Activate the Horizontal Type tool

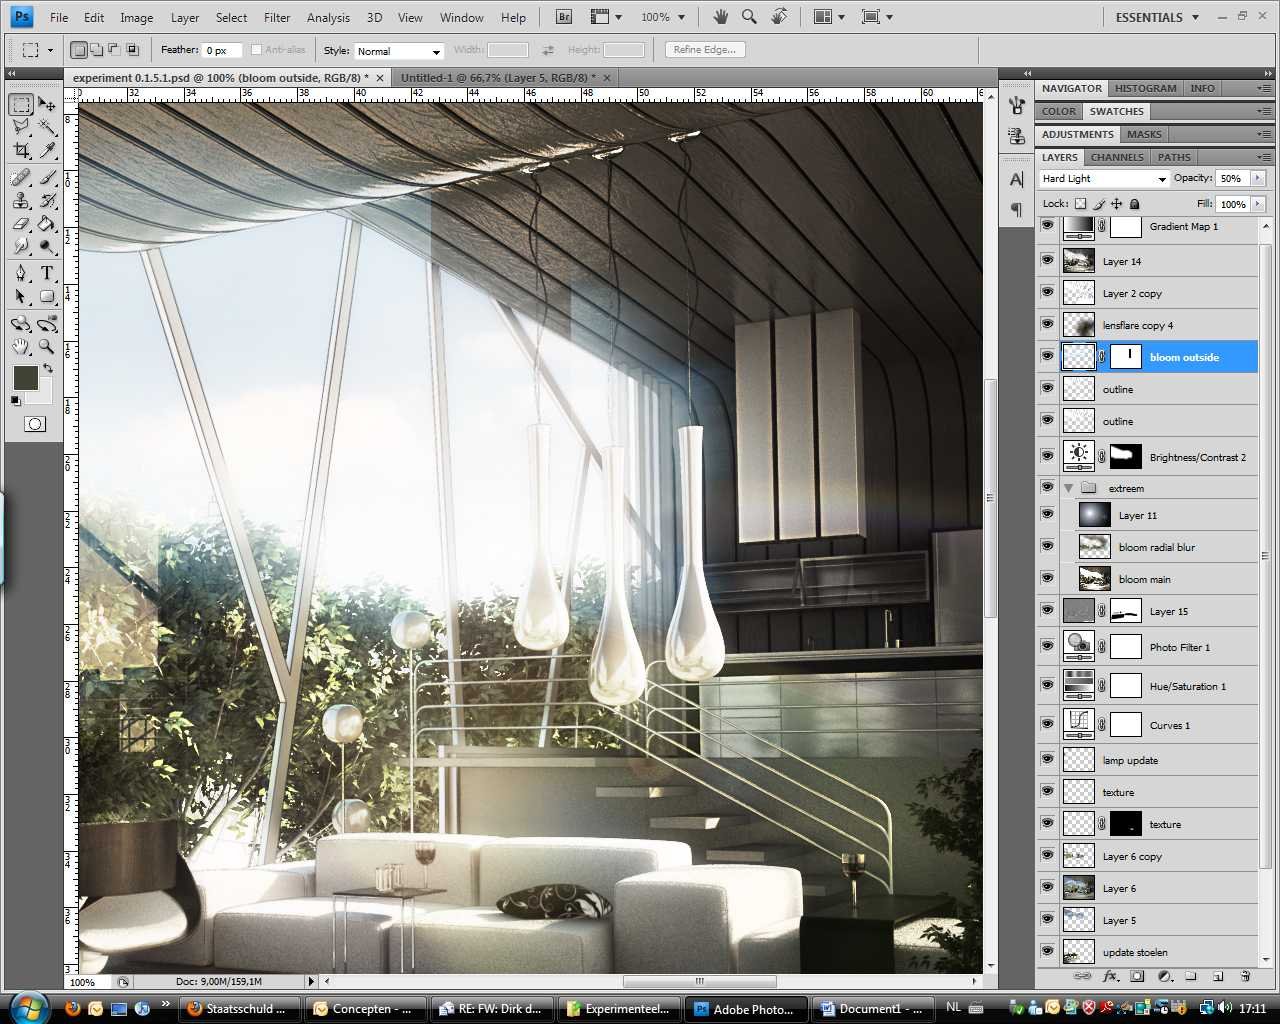tap(47, 273)
